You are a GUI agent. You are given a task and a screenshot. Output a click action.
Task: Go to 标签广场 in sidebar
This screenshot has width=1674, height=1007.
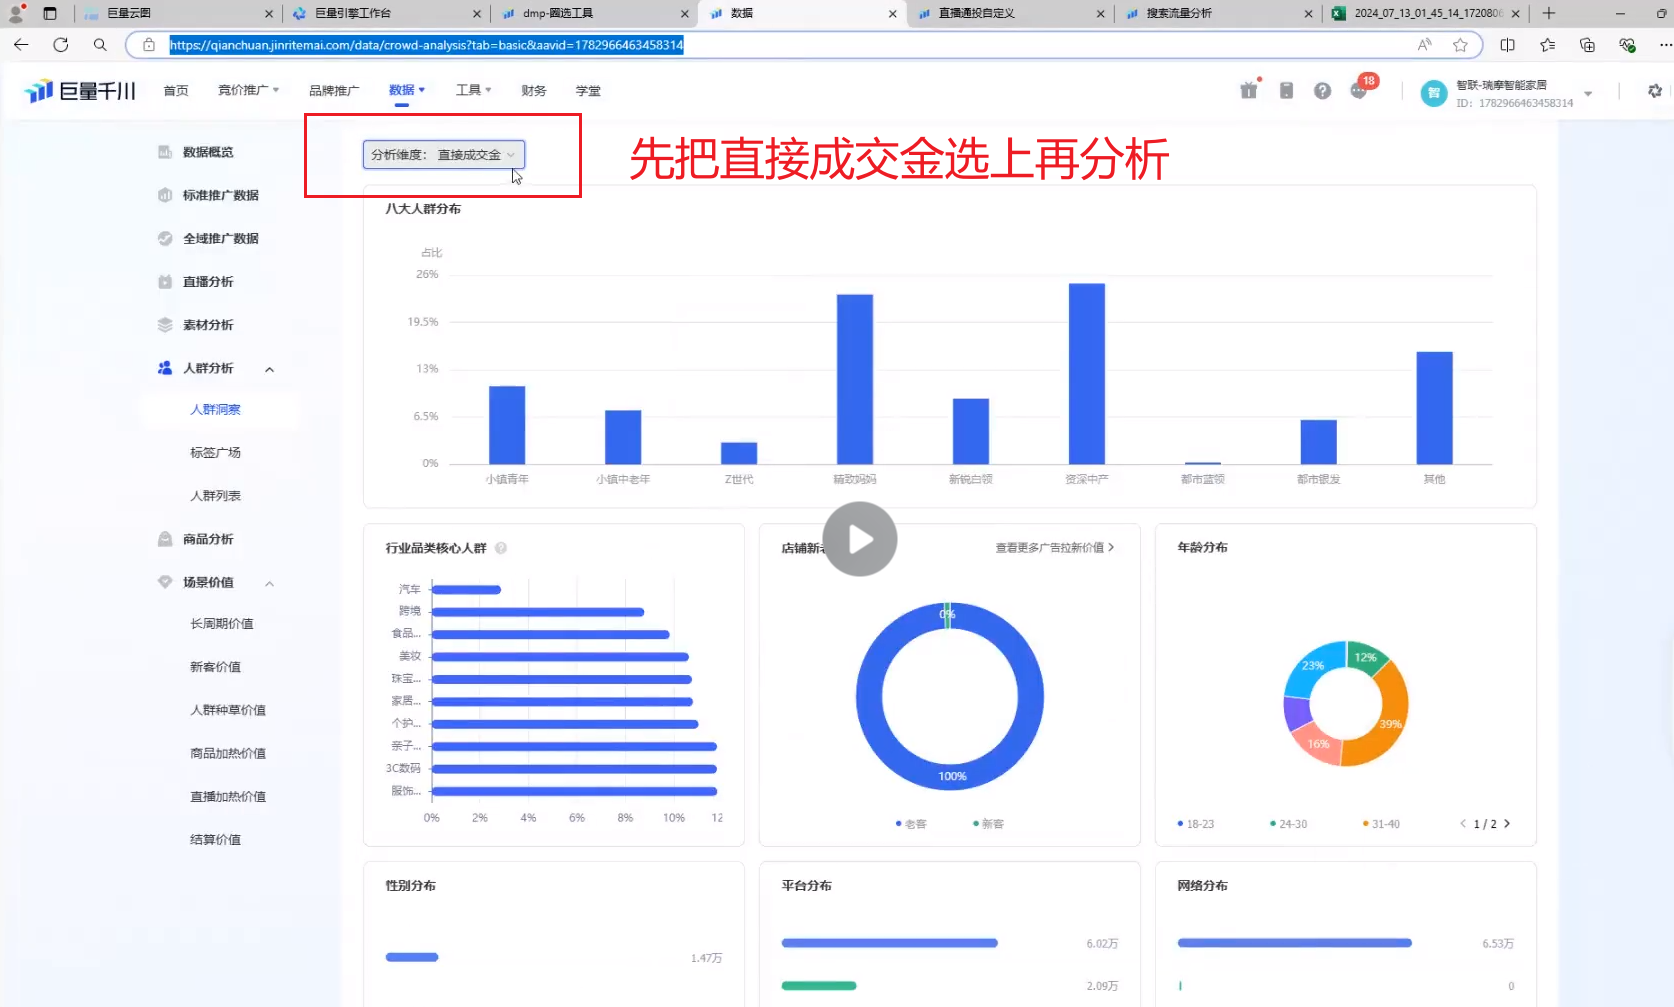coord(215,453)
